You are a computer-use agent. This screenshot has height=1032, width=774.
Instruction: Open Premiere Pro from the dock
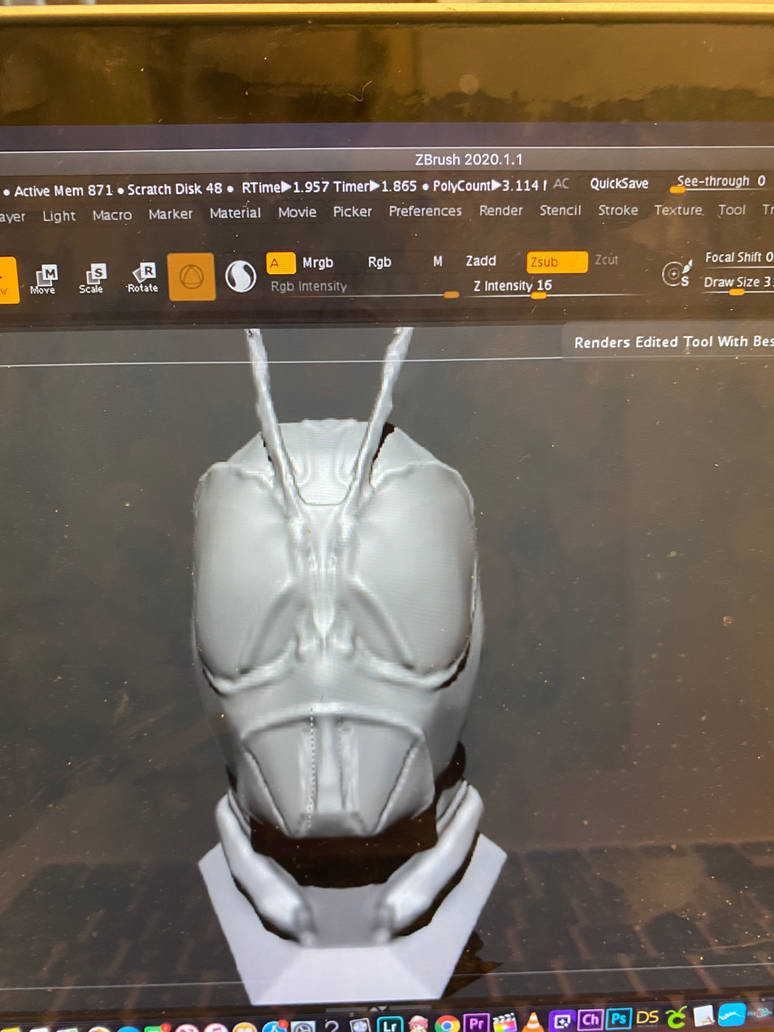coord(477,1023)
